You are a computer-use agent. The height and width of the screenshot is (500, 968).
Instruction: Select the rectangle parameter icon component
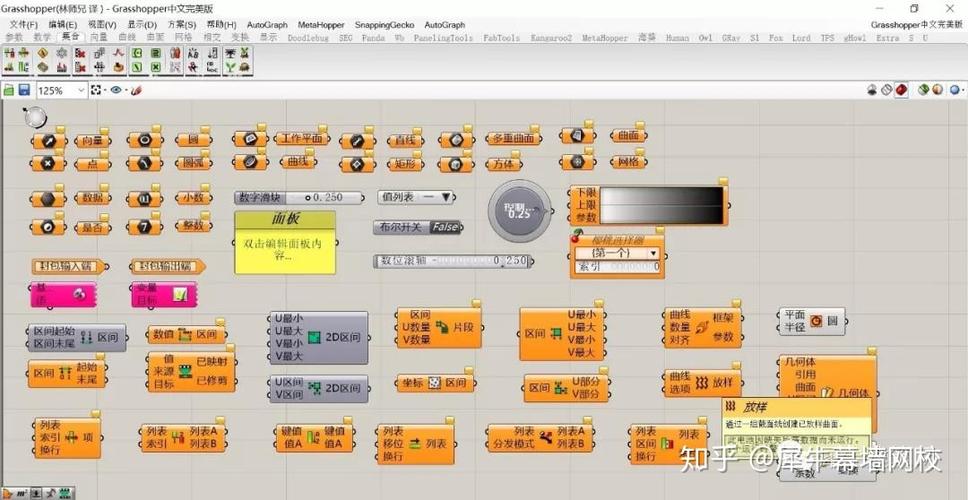pos(357,164)
